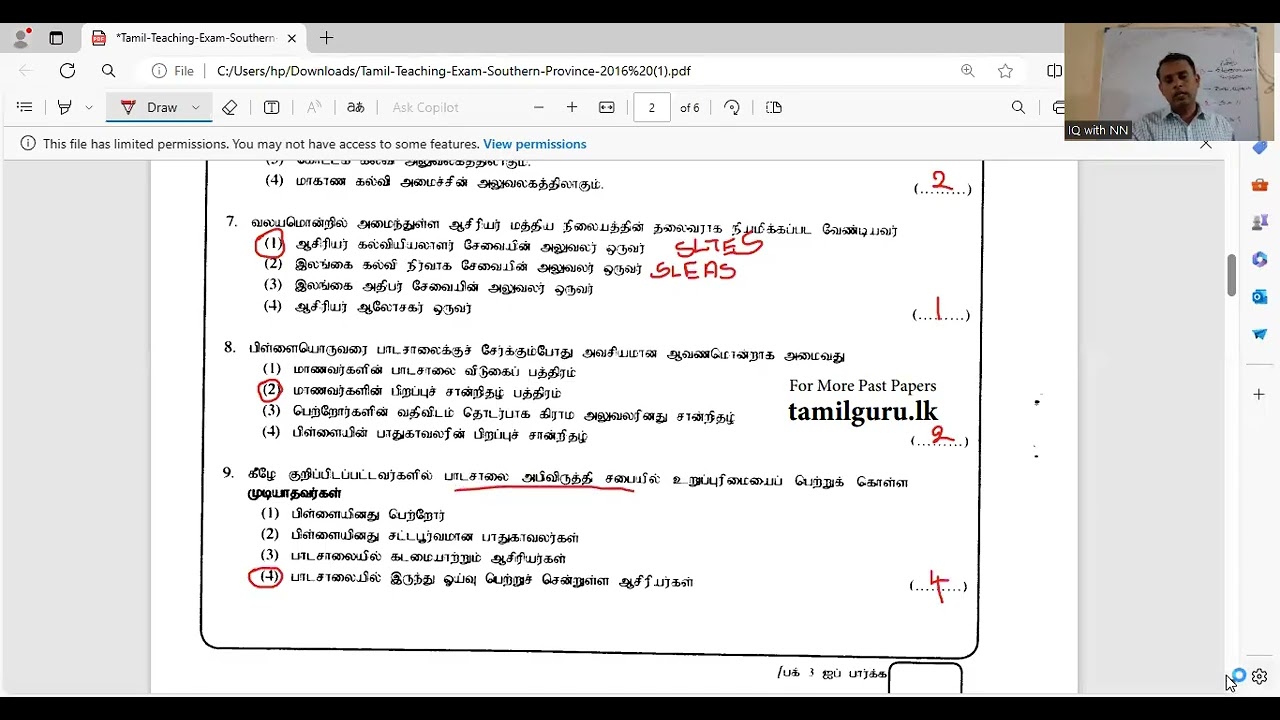The height and width of the screenshot is (720, 1280).
Task: Open the tamilguru.lk link text
Action: (863, 411)
